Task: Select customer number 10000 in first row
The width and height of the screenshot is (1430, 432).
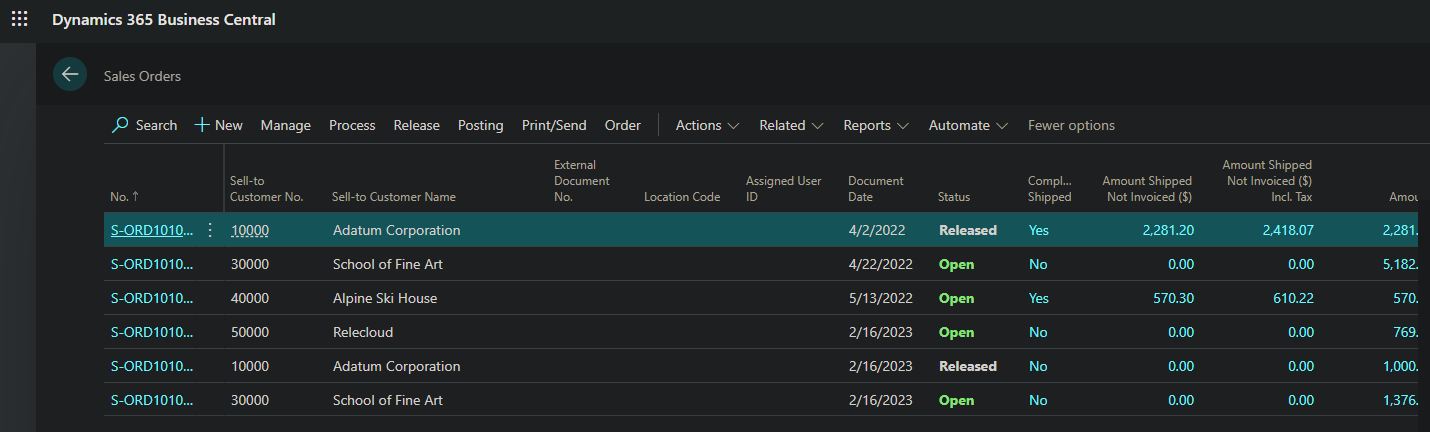Action: (x=250, y=230)
